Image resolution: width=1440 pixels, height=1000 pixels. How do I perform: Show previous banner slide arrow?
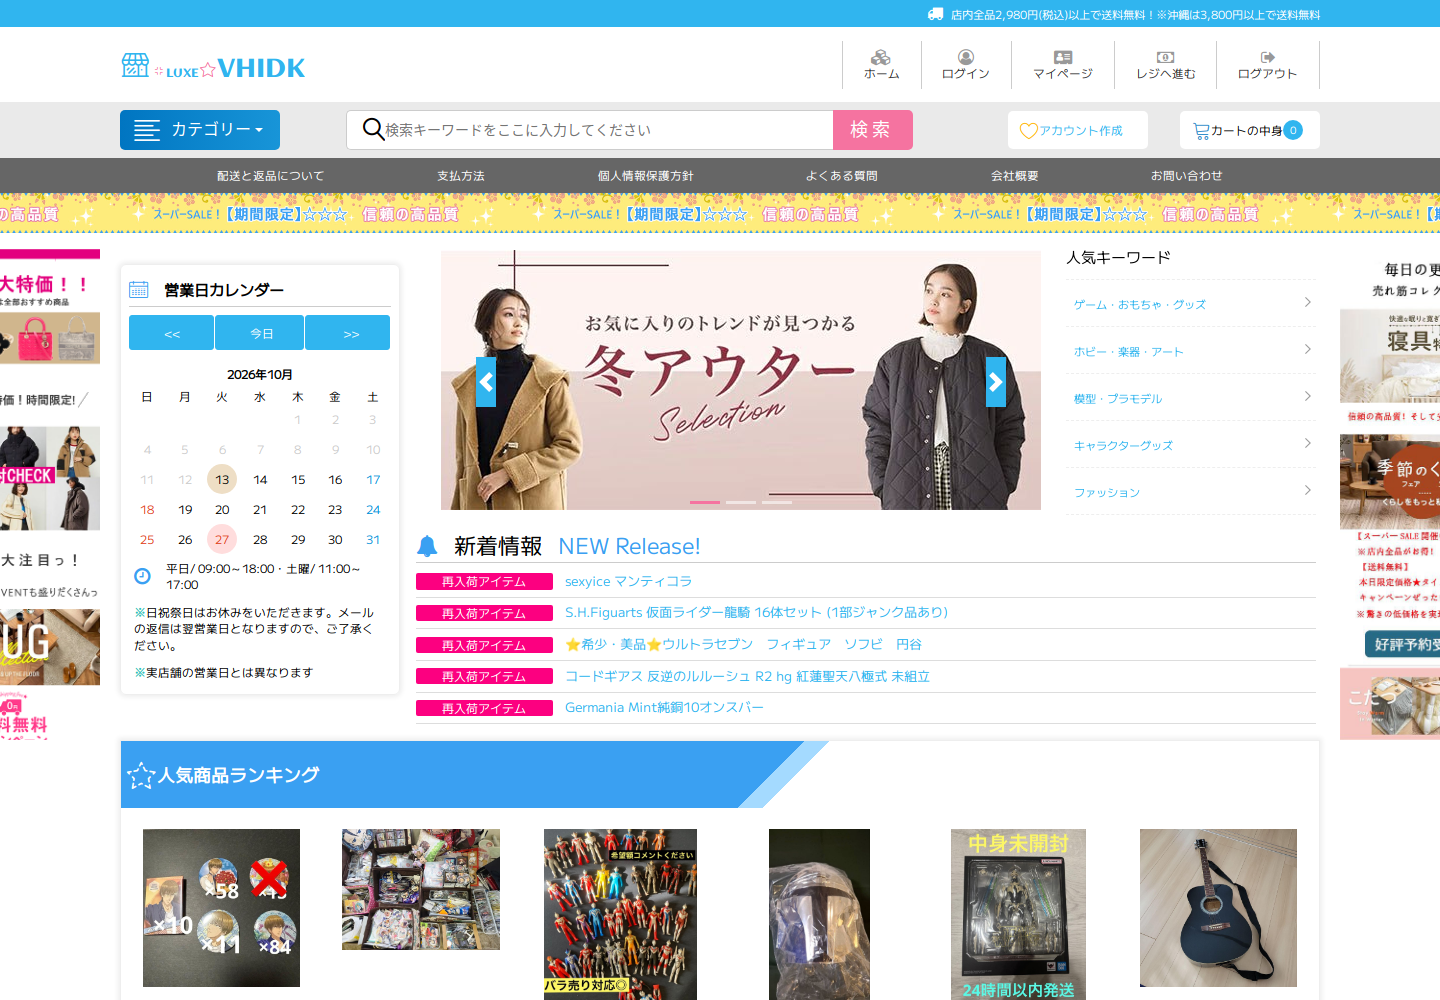pyautogui.click(x=486, y=382)
